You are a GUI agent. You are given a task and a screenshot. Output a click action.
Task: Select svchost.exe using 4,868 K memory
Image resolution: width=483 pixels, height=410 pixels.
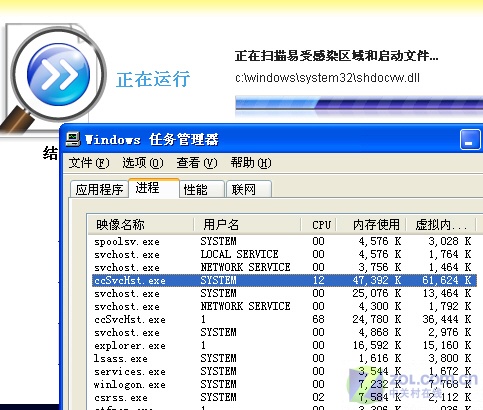[284, 332]
